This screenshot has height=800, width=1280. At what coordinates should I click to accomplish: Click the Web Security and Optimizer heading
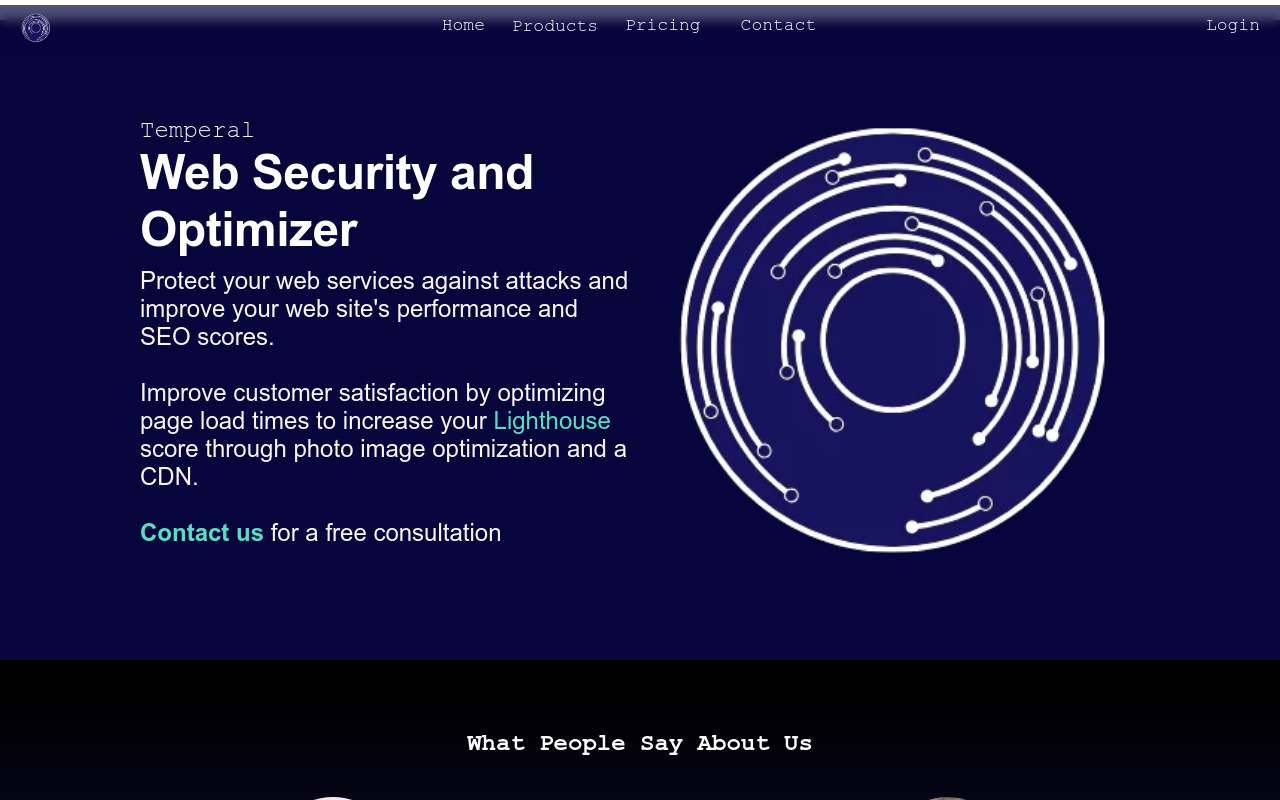(337, 201)
